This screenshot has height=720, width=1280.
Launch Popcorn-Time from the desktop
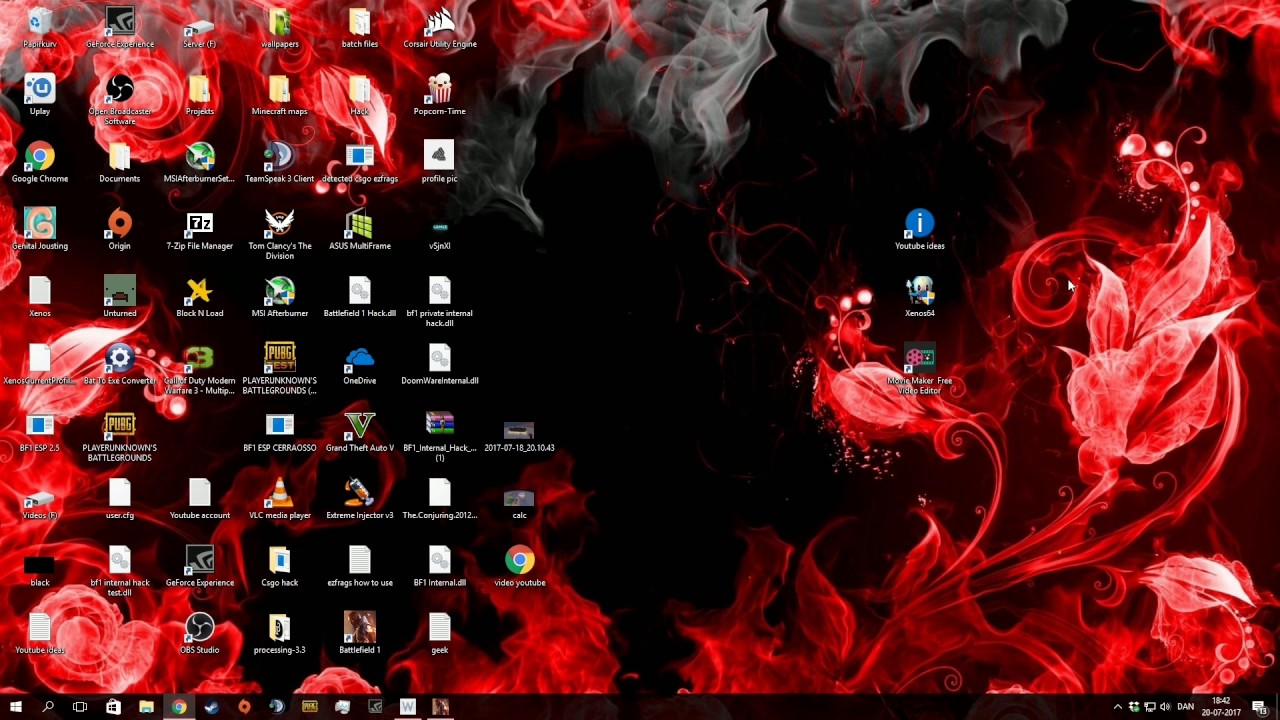439,95
